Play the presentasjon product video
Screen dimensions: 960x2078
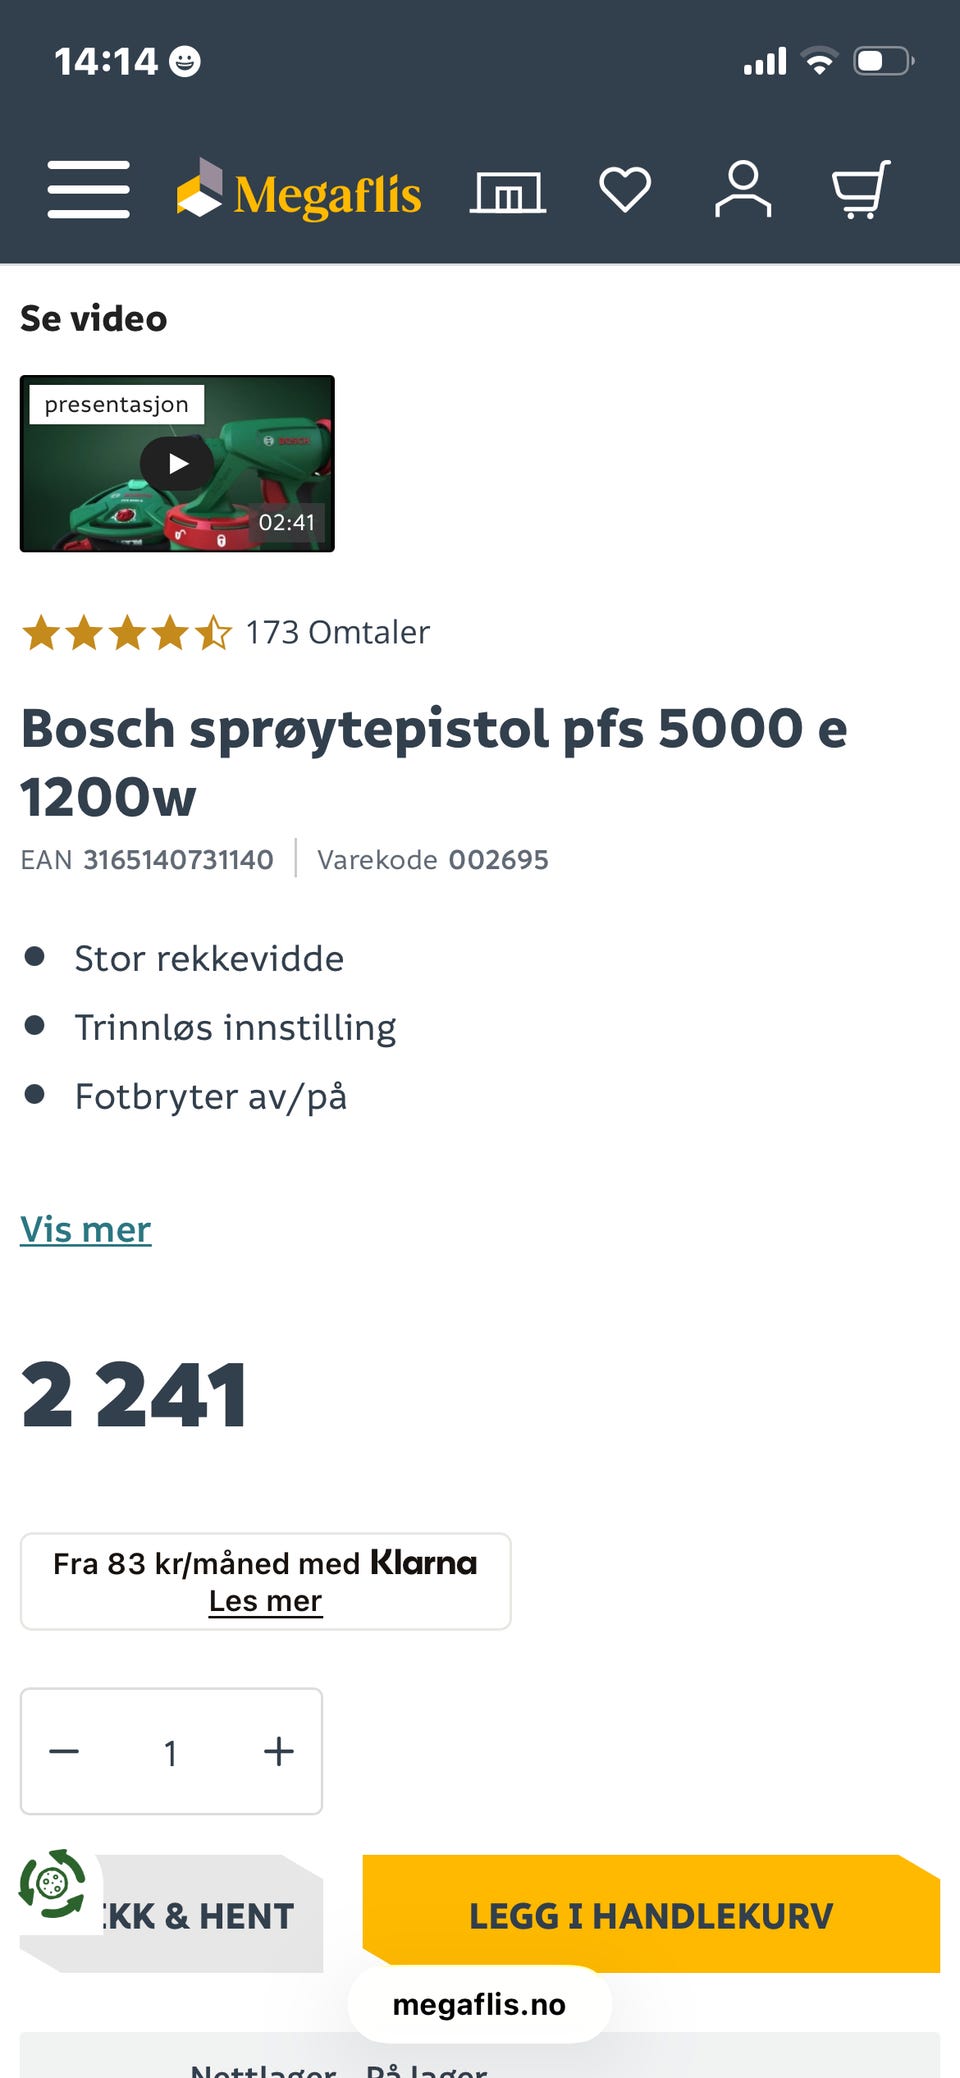[178, 464]
